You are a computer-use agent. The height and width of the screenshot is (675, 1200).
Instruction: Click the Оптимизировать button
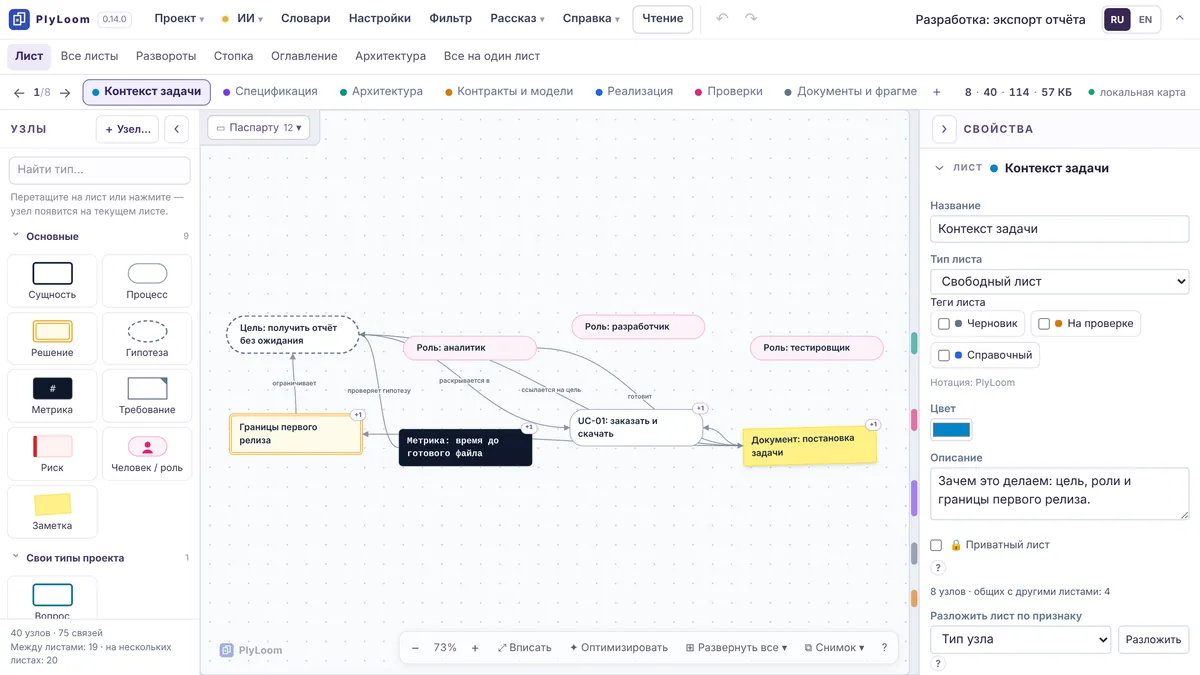618,648
